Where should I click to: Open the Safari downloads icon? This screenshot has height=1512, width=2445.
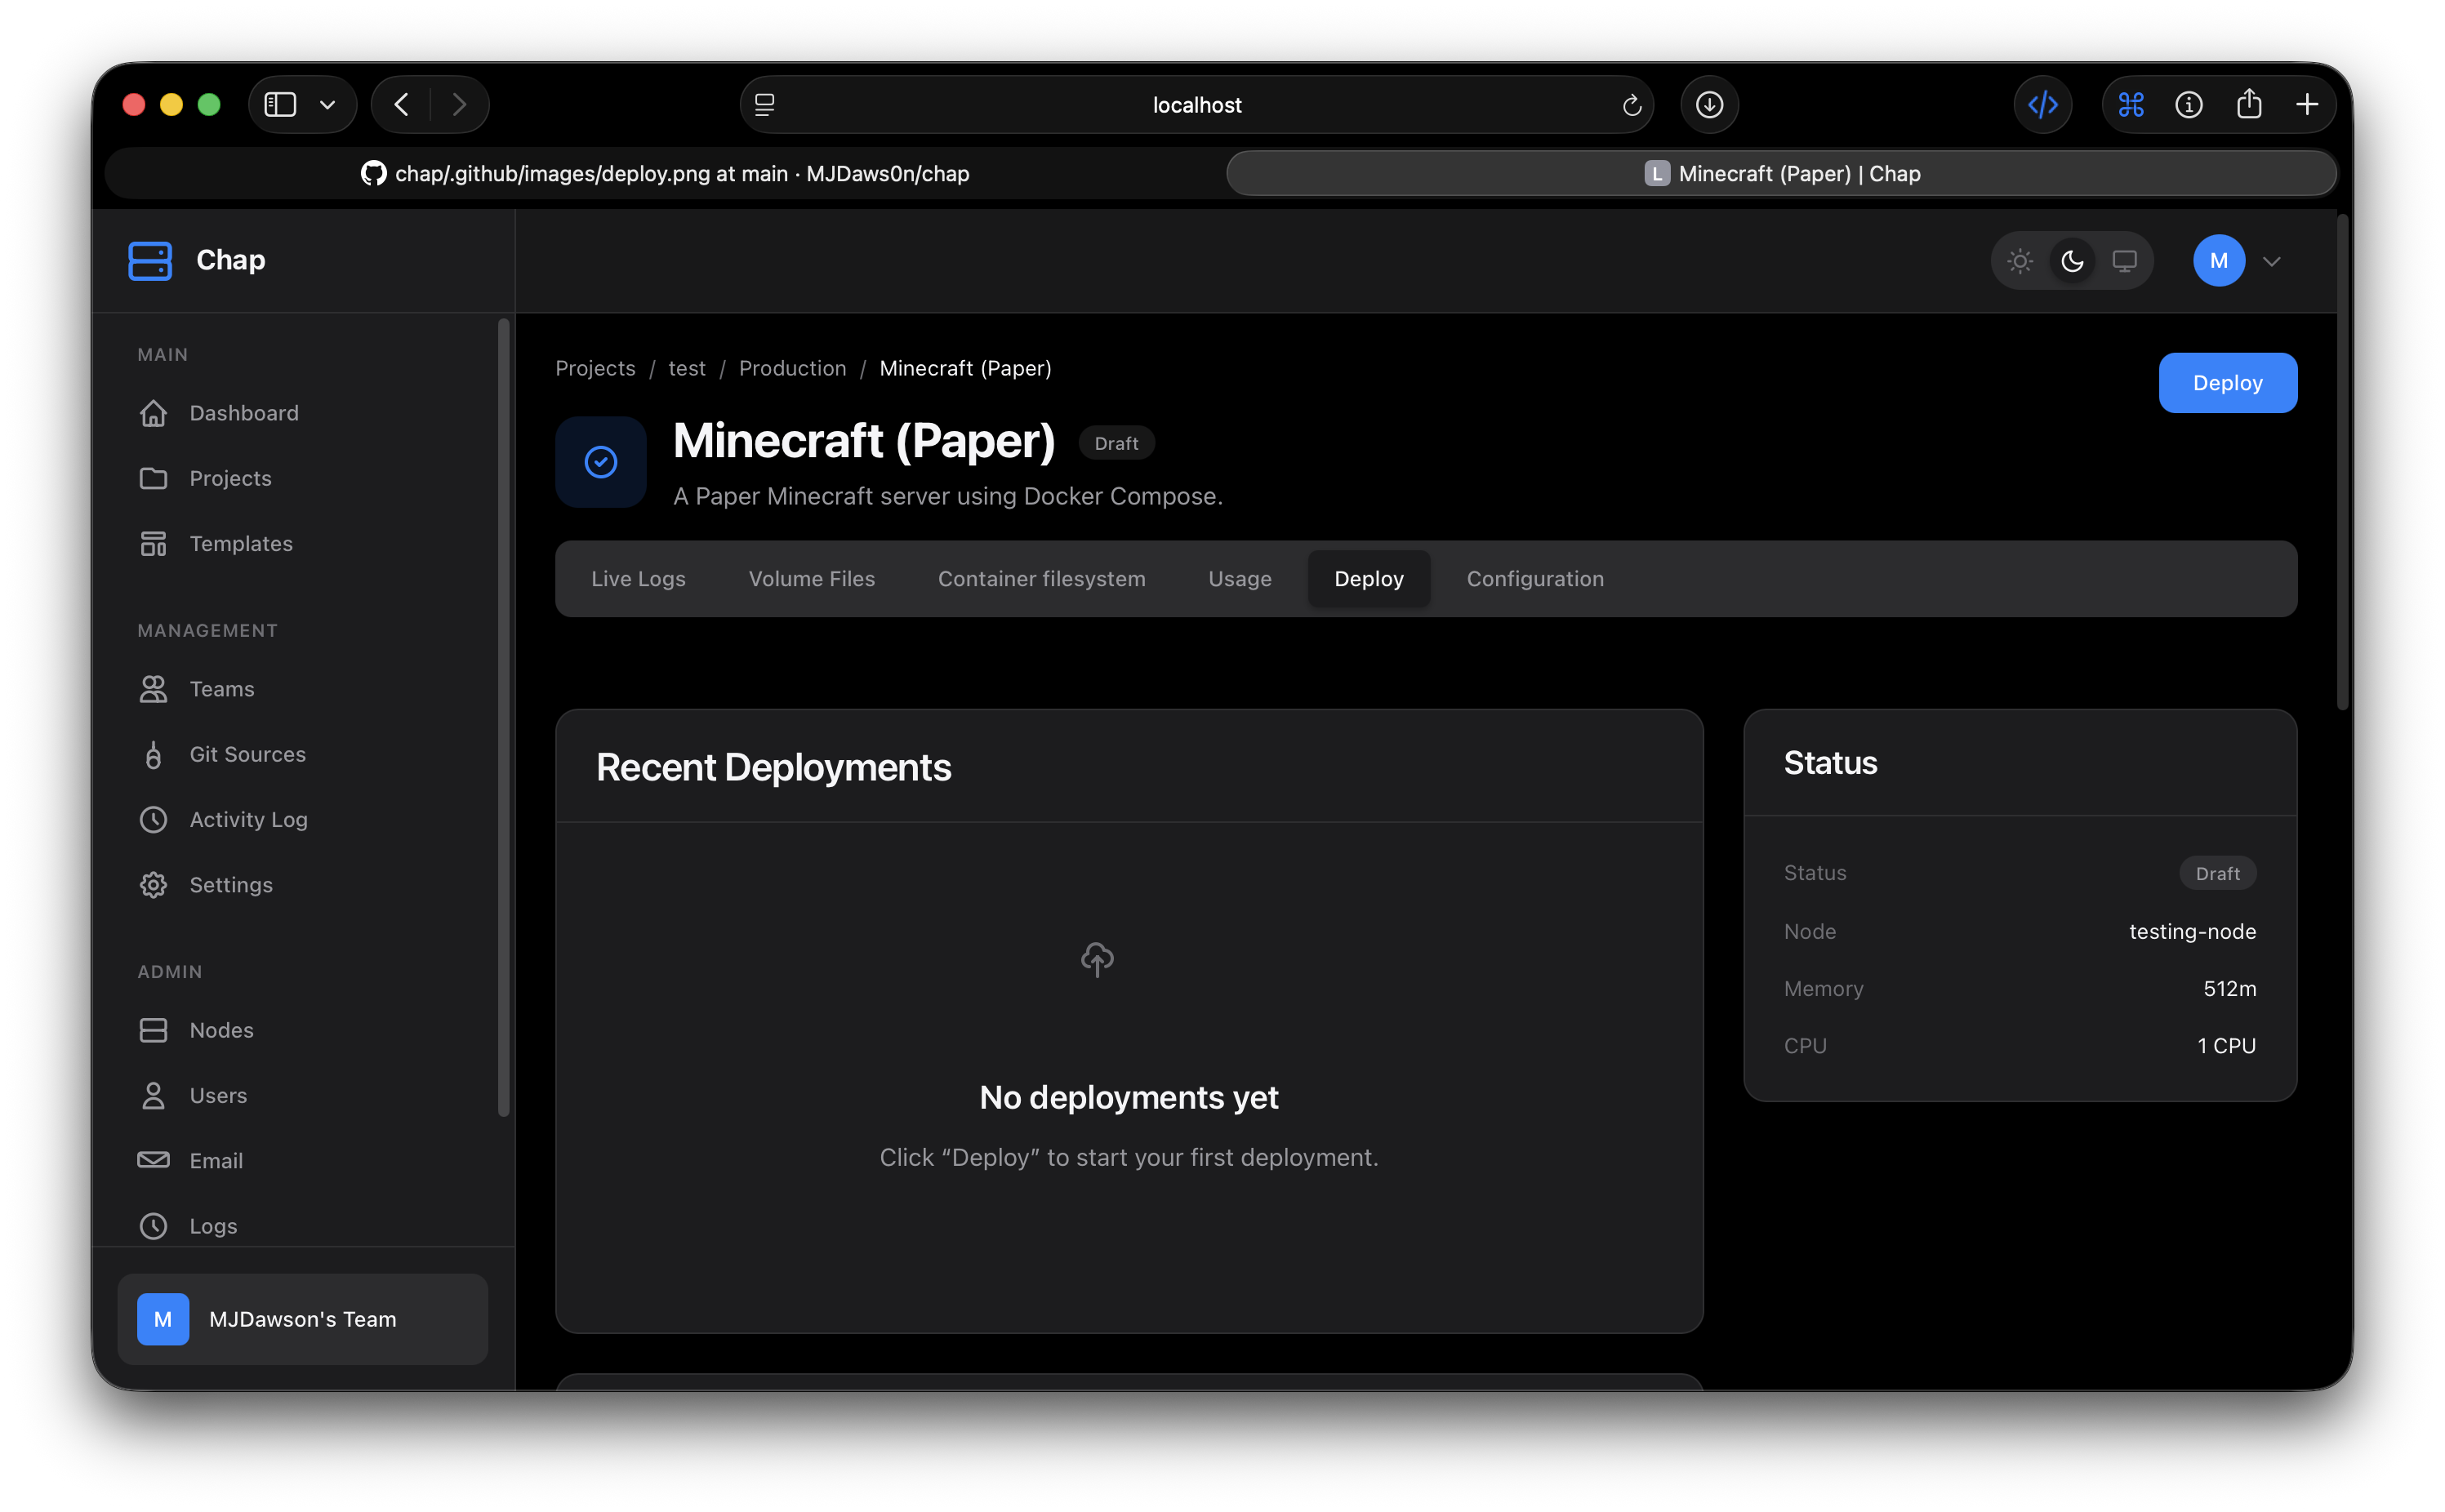(x=1709, y=105)
